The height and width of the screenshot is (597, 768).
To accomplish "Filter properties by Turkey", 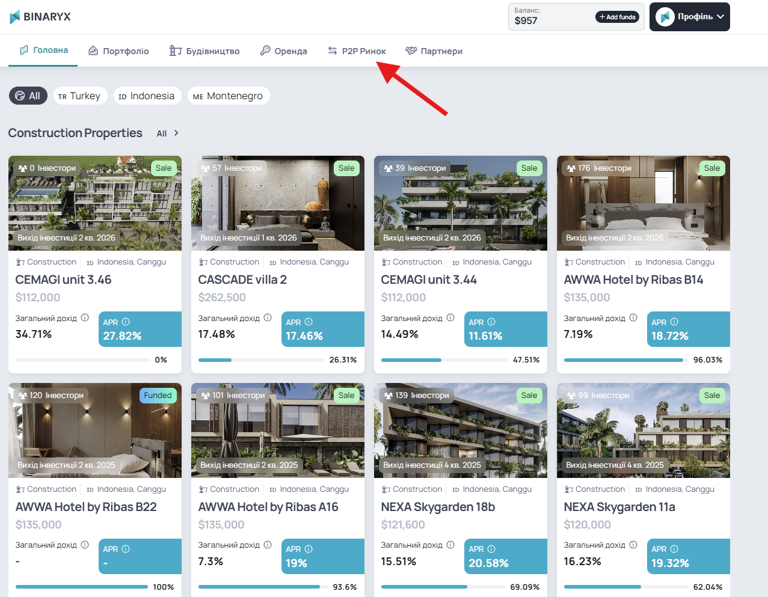I will (x=79, y=96).
